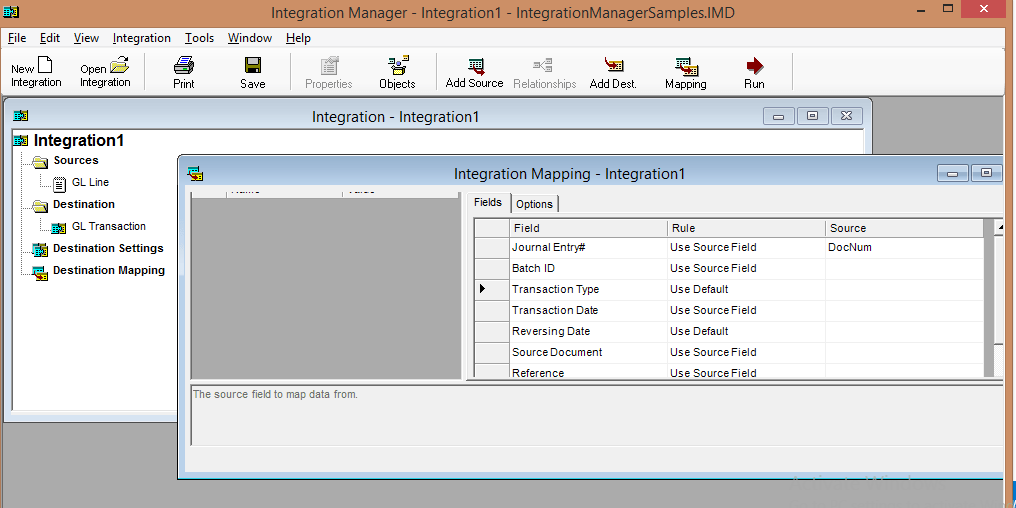Open the Help menu

[299, 38]
